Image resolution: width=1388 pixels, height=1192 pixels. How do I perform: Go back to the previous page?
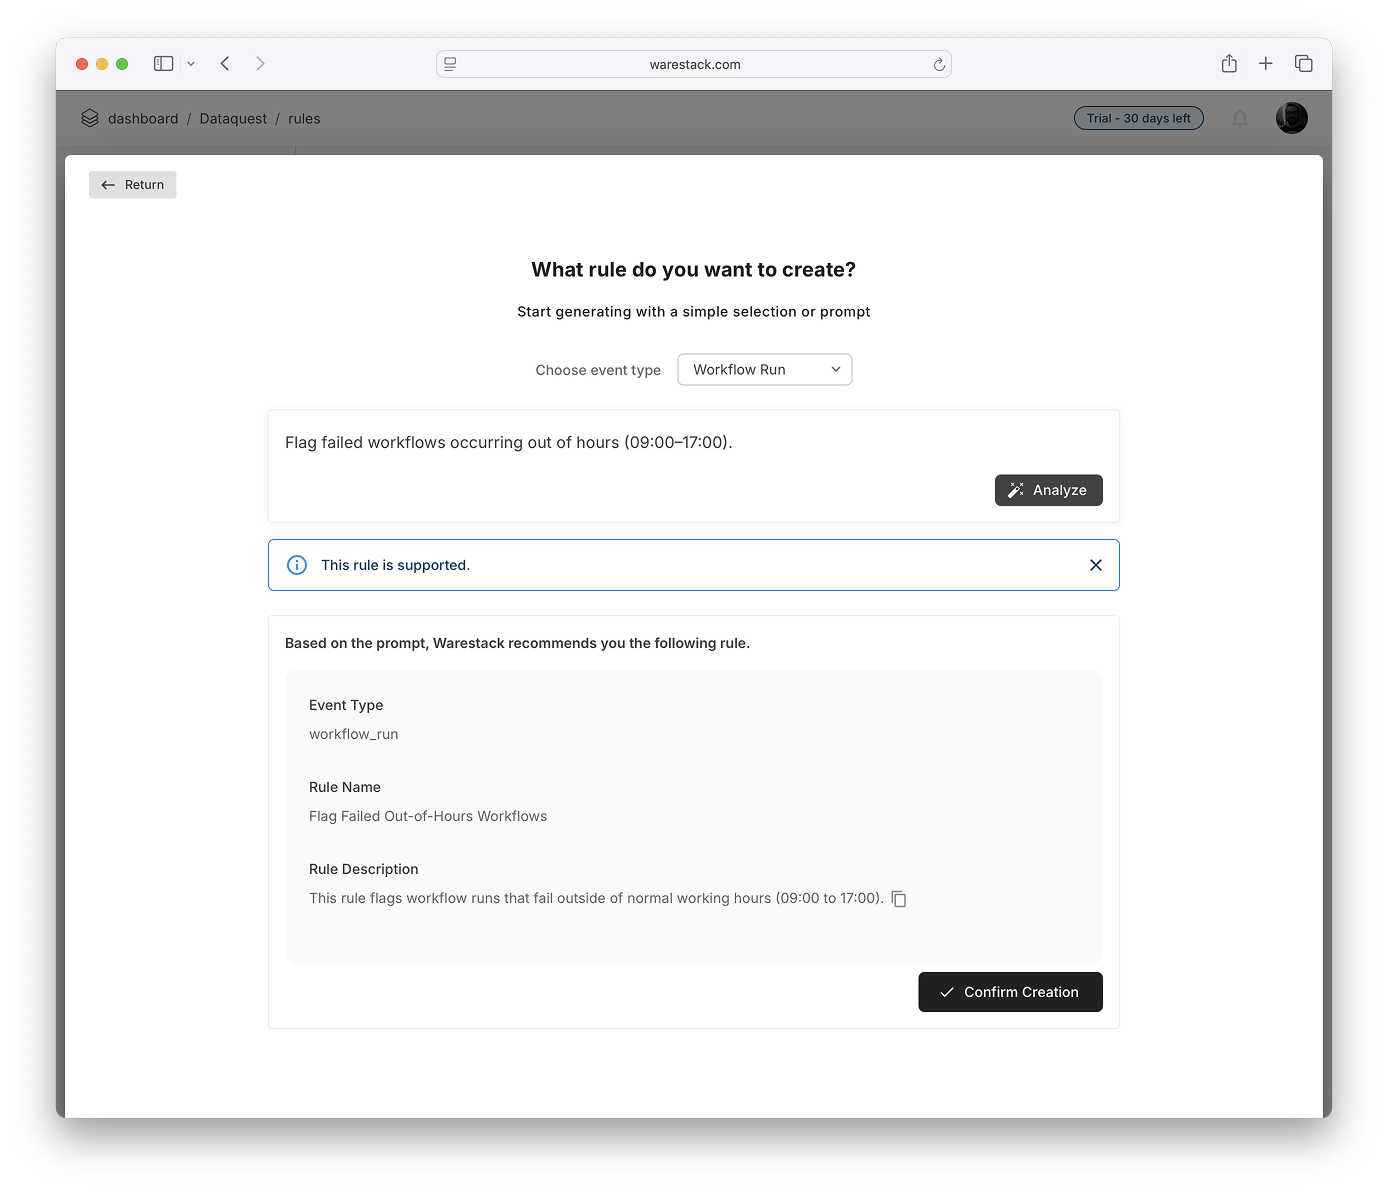point(226,64)
